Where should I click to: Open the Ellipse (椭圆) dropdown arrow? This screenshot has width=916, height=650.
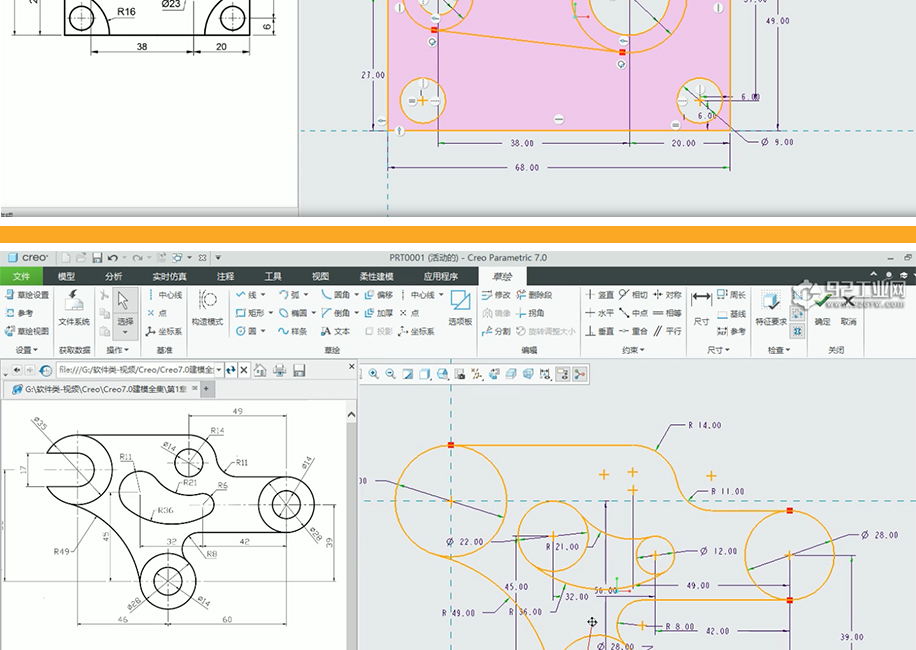(313, 313)
